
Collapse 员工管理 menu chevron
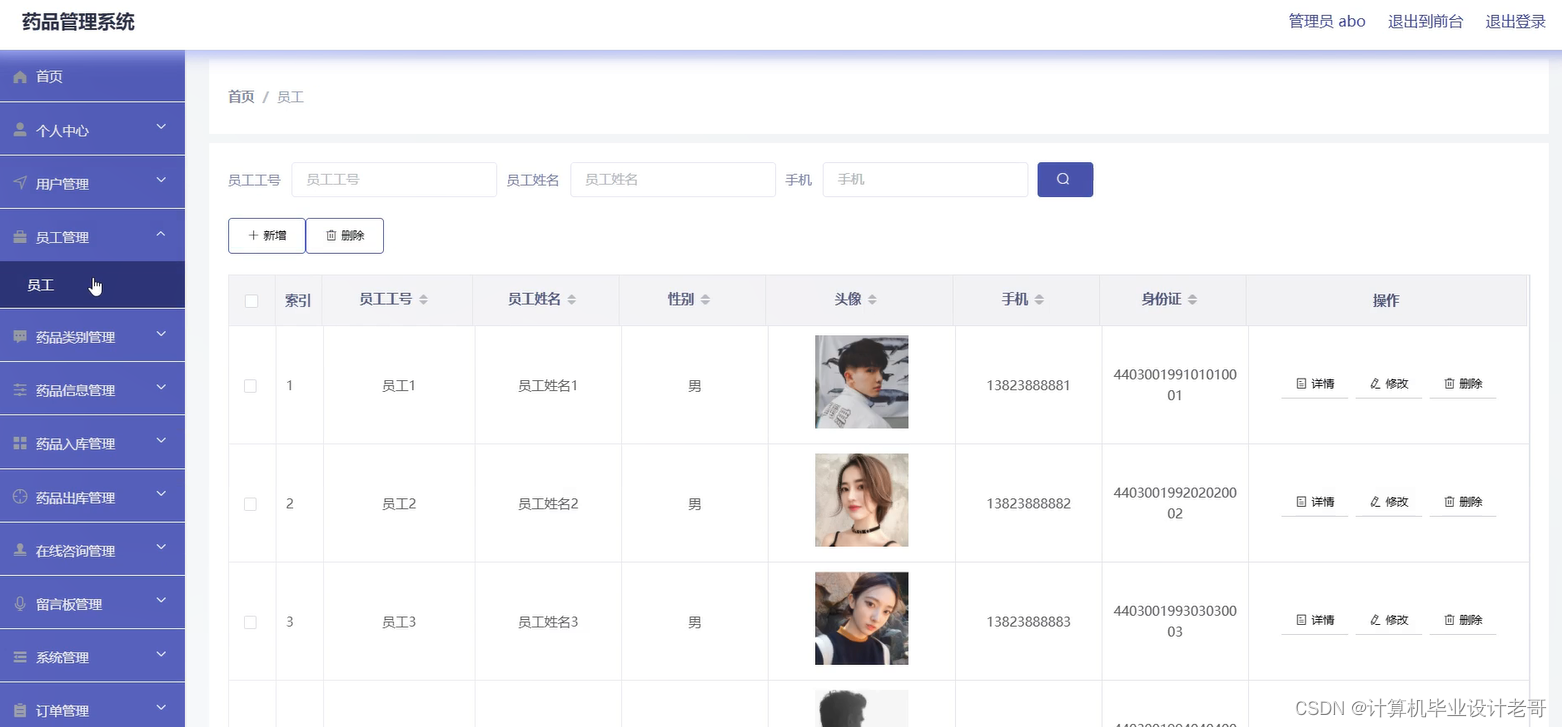161,234
